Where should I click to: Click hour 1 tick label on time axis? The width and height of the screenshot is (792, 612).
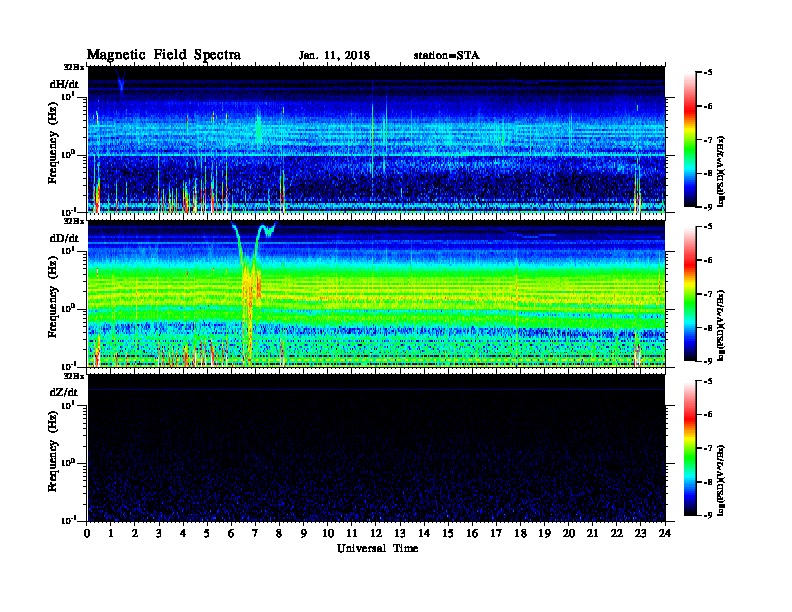pos(111,534)
